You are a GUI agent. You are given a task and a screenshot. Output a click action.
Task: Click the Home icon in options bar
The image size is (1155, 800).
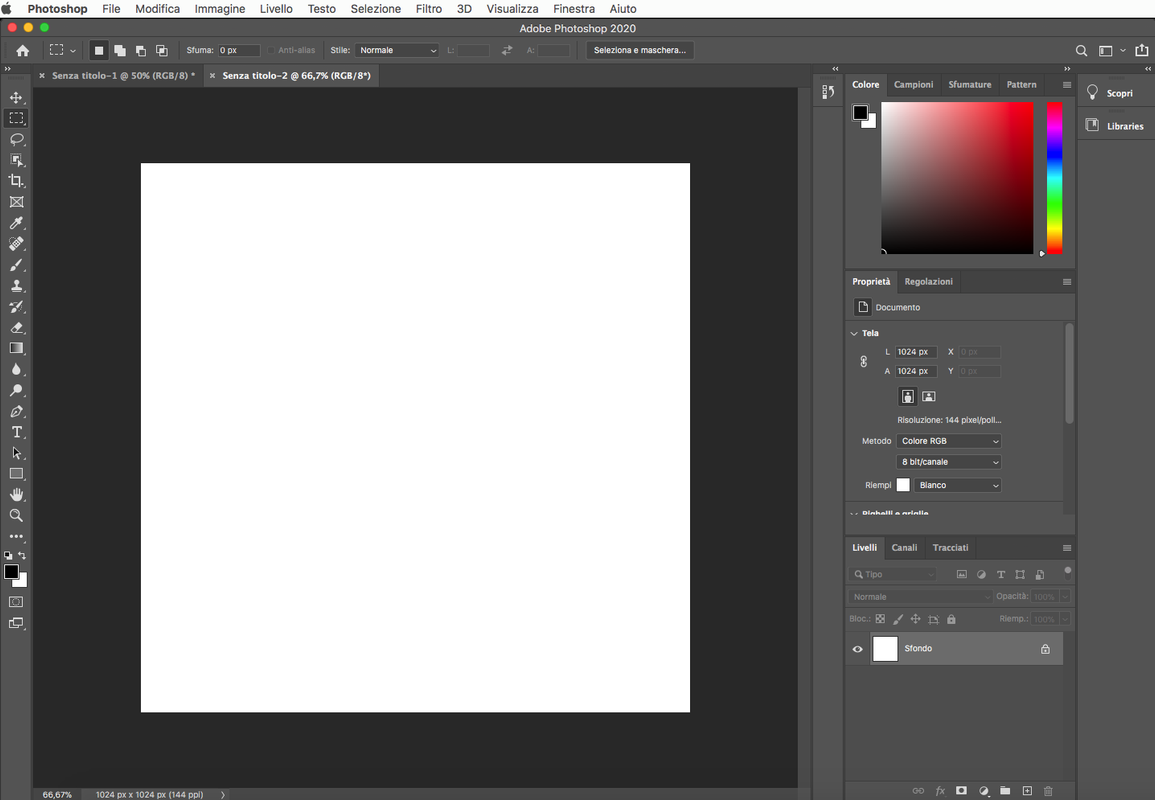pyautogui.click(x=23, y=50)
